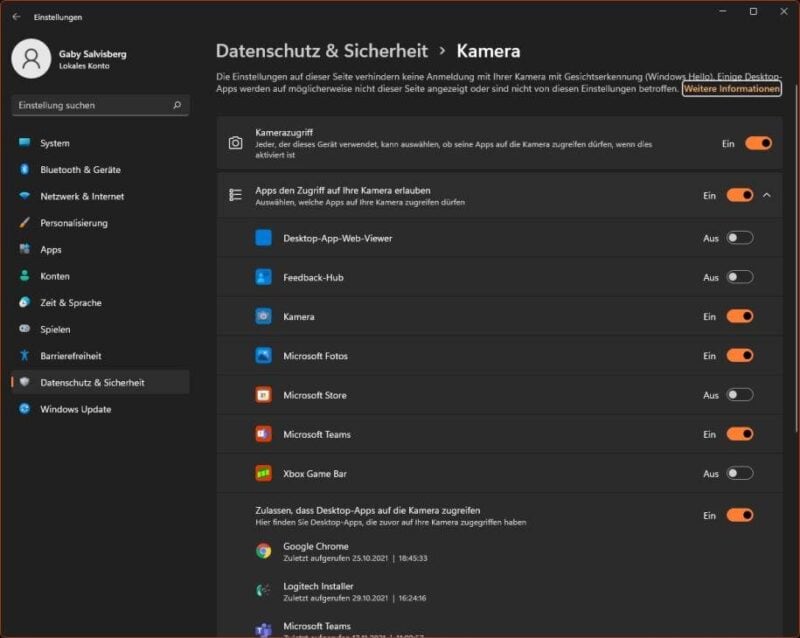Click the search magnifier icon
The height and width of the screenshot is (638, 800).
click(177, 105)
